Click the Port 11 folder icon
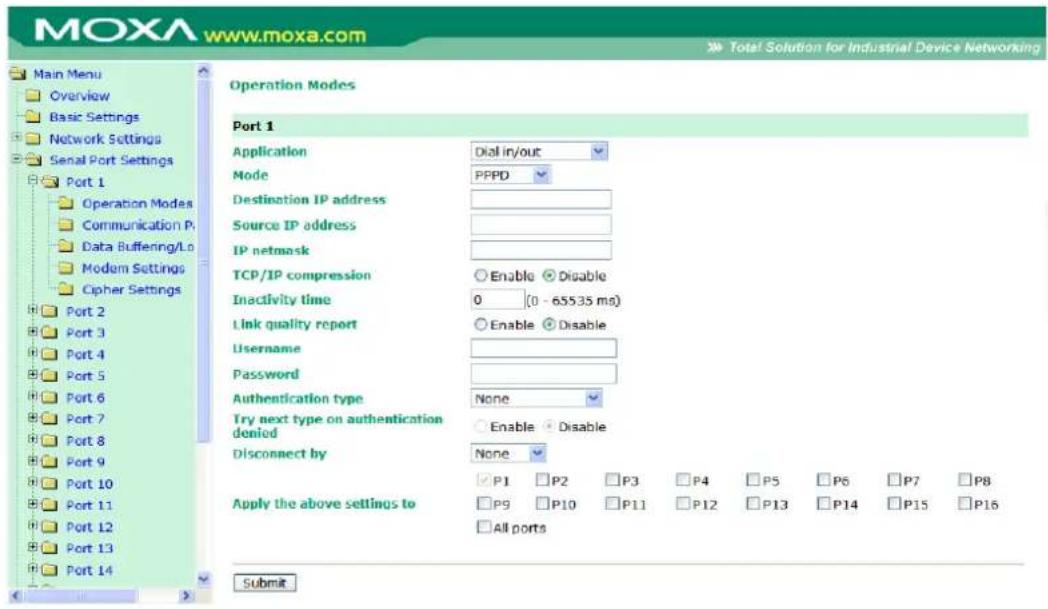1048x609 pixels. 50,505
